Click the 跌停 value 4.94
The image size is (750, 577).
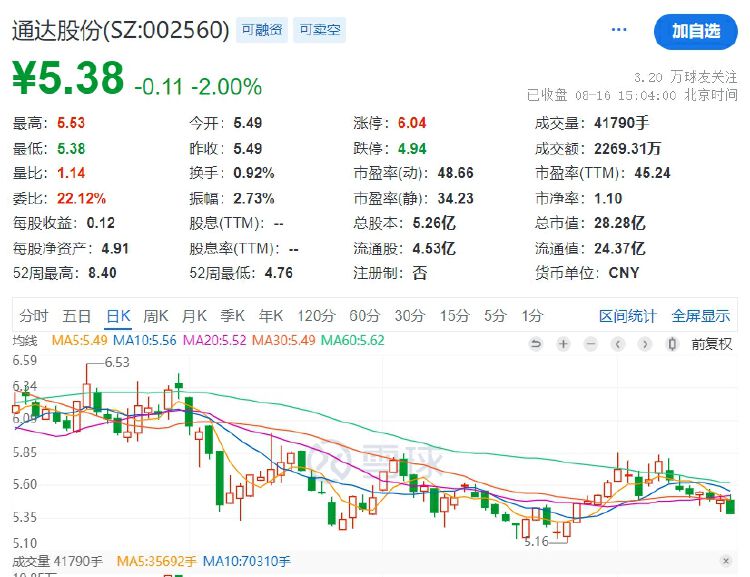[412, 149]
